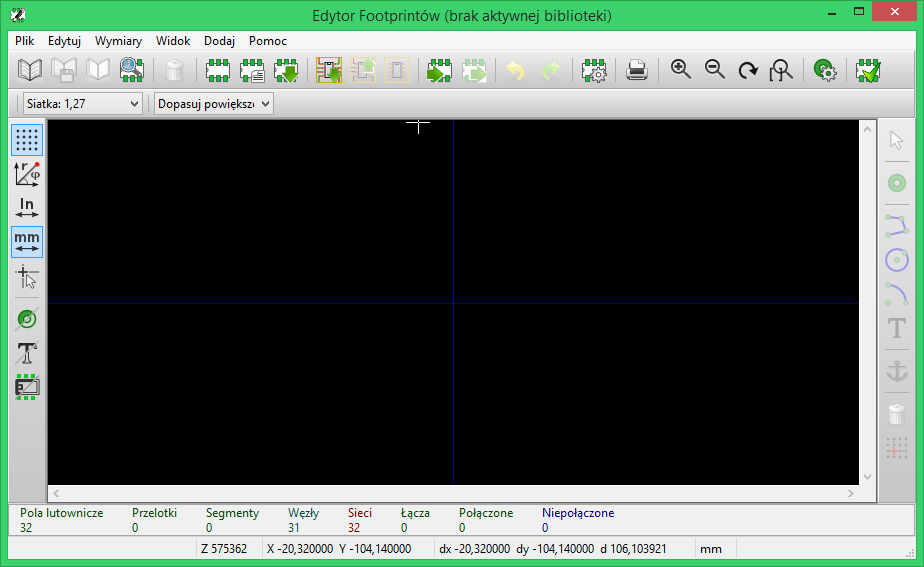Switch units to millimeters
This screenshot has height=567, width=924.
(27, 242)
